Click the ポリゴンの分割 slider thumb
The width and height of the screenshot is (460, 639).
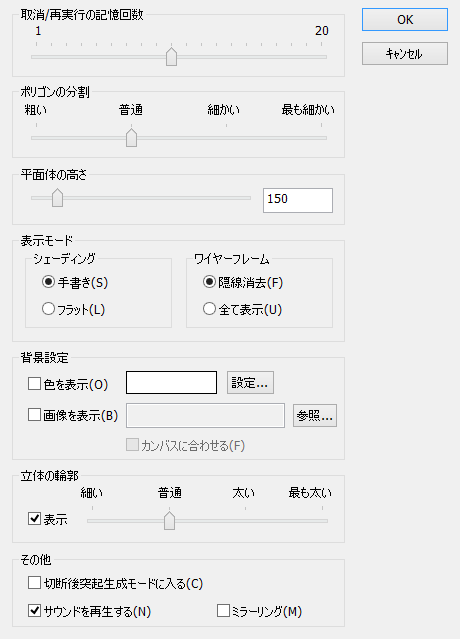131,138
